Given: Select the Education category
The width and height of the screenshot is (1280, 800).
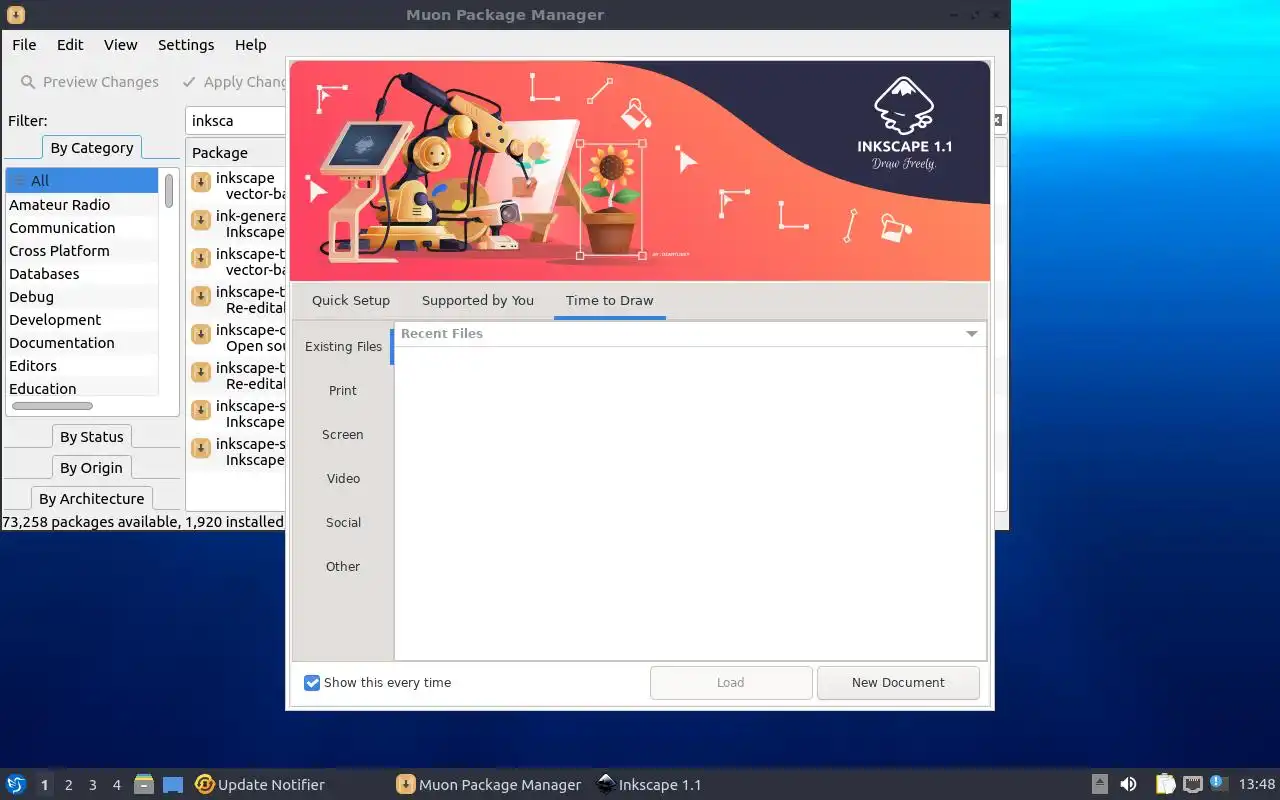Looking at the screenshot, I should (81, 389).
